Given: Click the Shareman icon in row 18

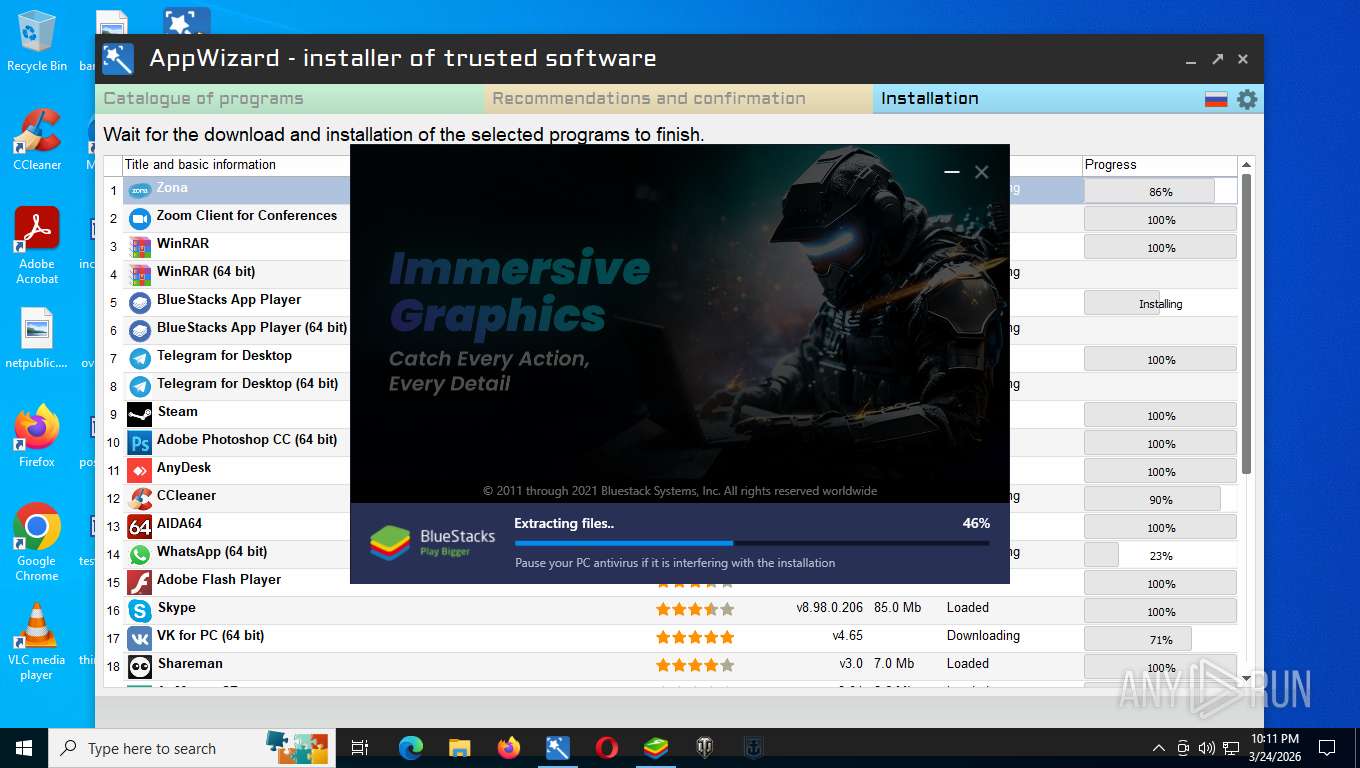Looking at the screenshot, I should (140, 666).
